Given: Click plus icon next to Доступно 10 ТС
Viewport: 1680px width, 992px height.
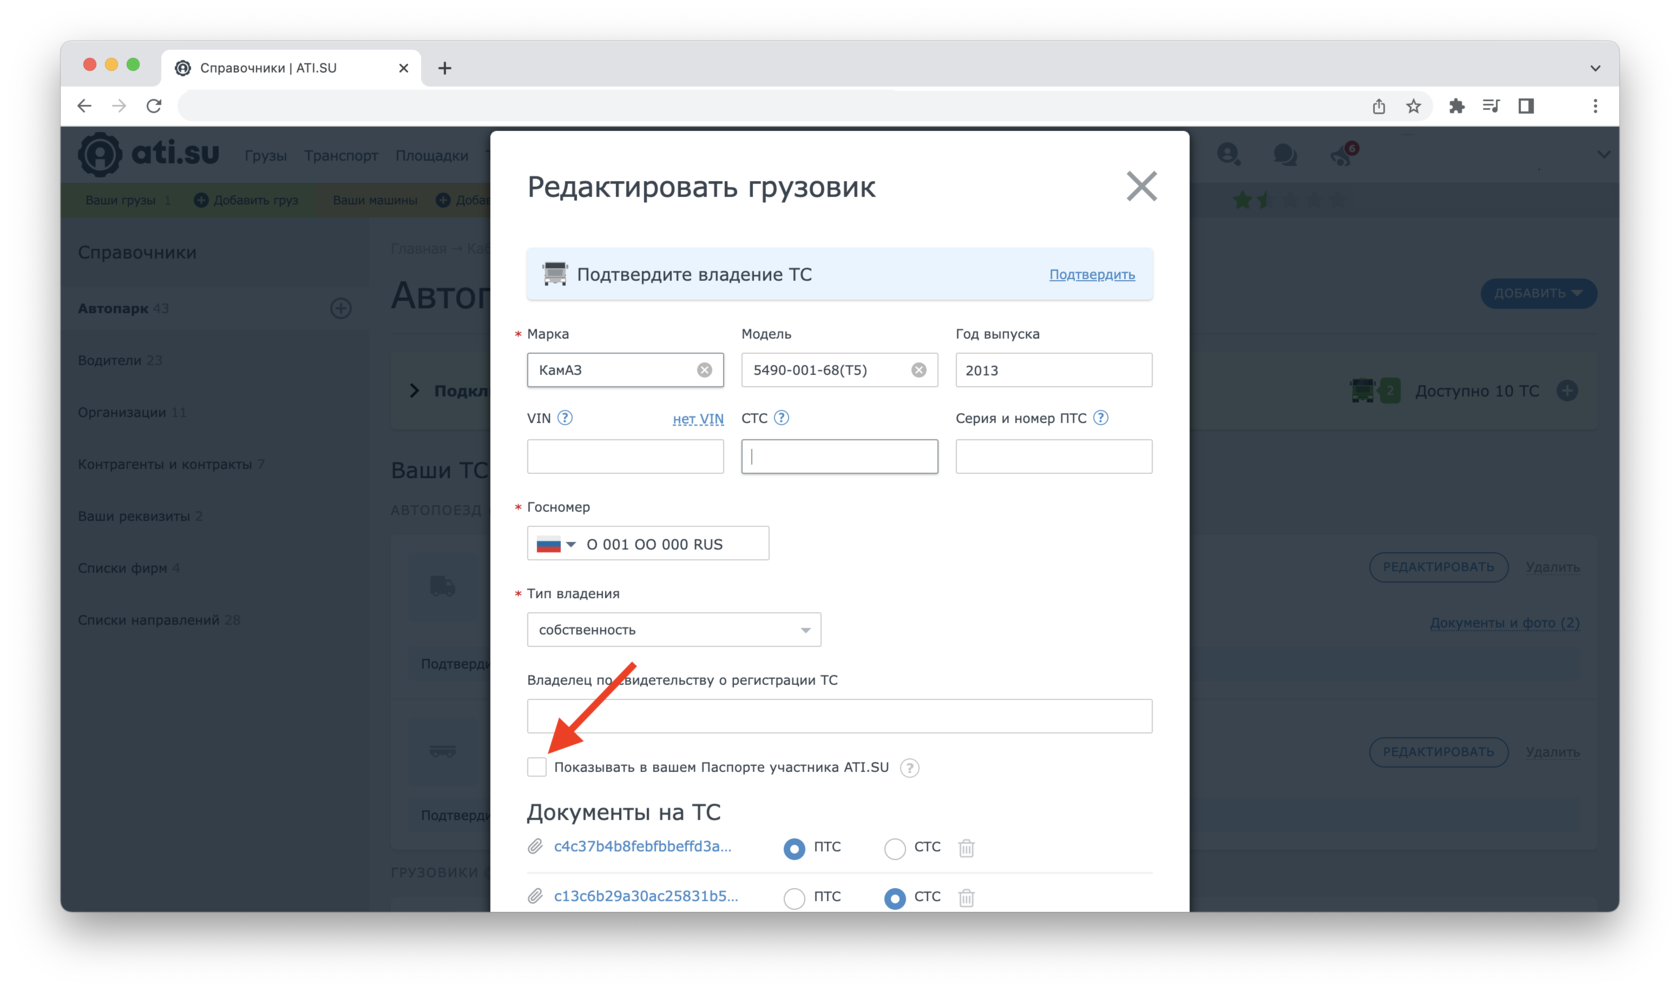Looking at the screenshot, I should click(1567, 391).
